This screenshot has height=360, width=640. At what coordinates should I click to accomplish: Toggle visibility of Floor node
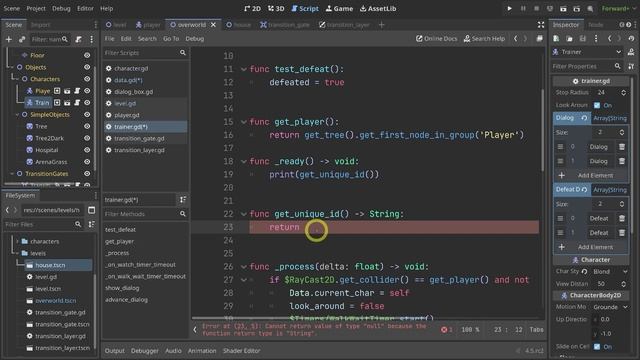tap(87, 55)
